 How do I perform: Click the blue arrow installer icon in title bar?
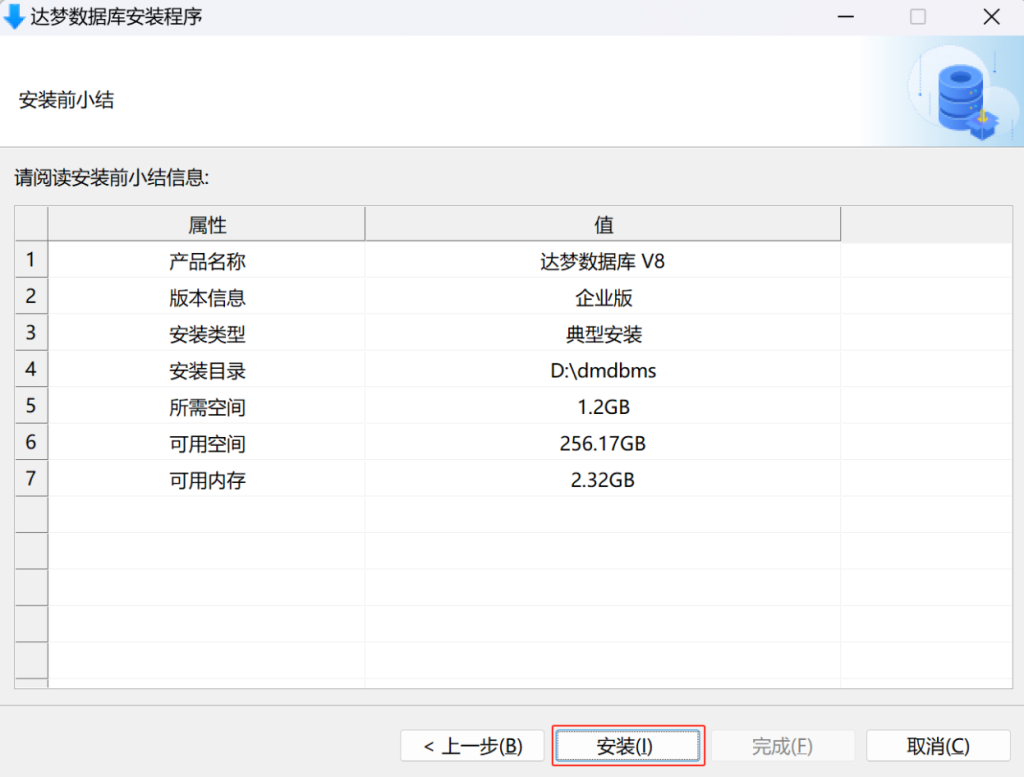(x=15, y=17)
